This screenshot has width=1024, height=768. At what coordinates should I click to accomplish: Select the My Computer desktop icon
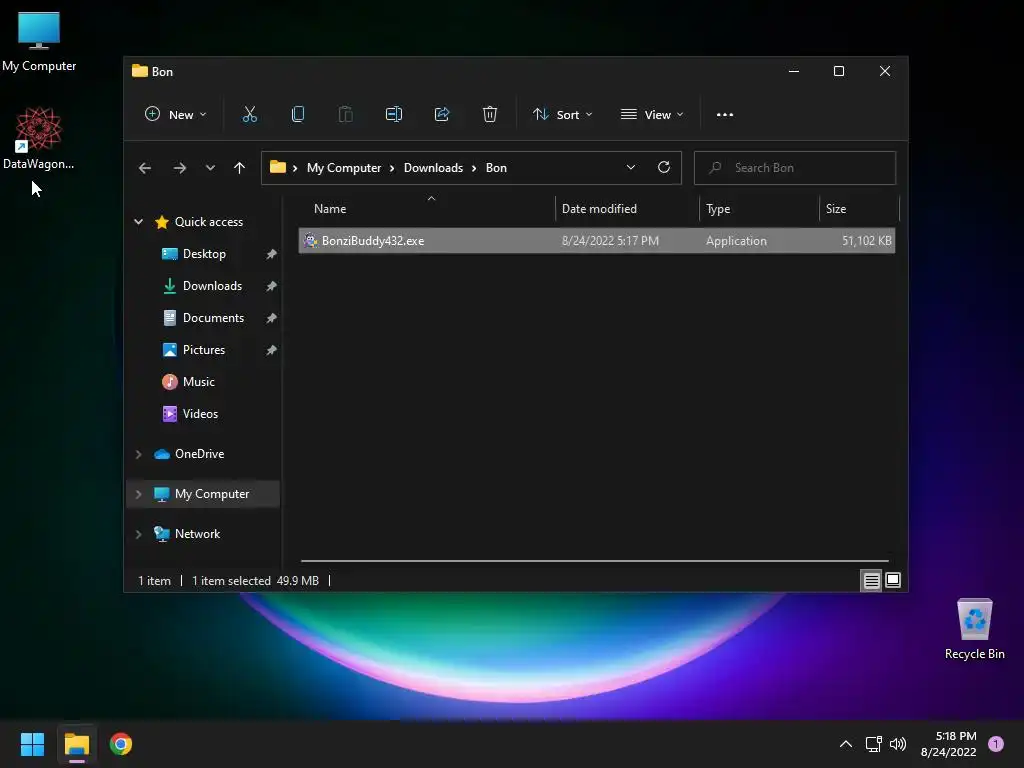click(39, 40)
